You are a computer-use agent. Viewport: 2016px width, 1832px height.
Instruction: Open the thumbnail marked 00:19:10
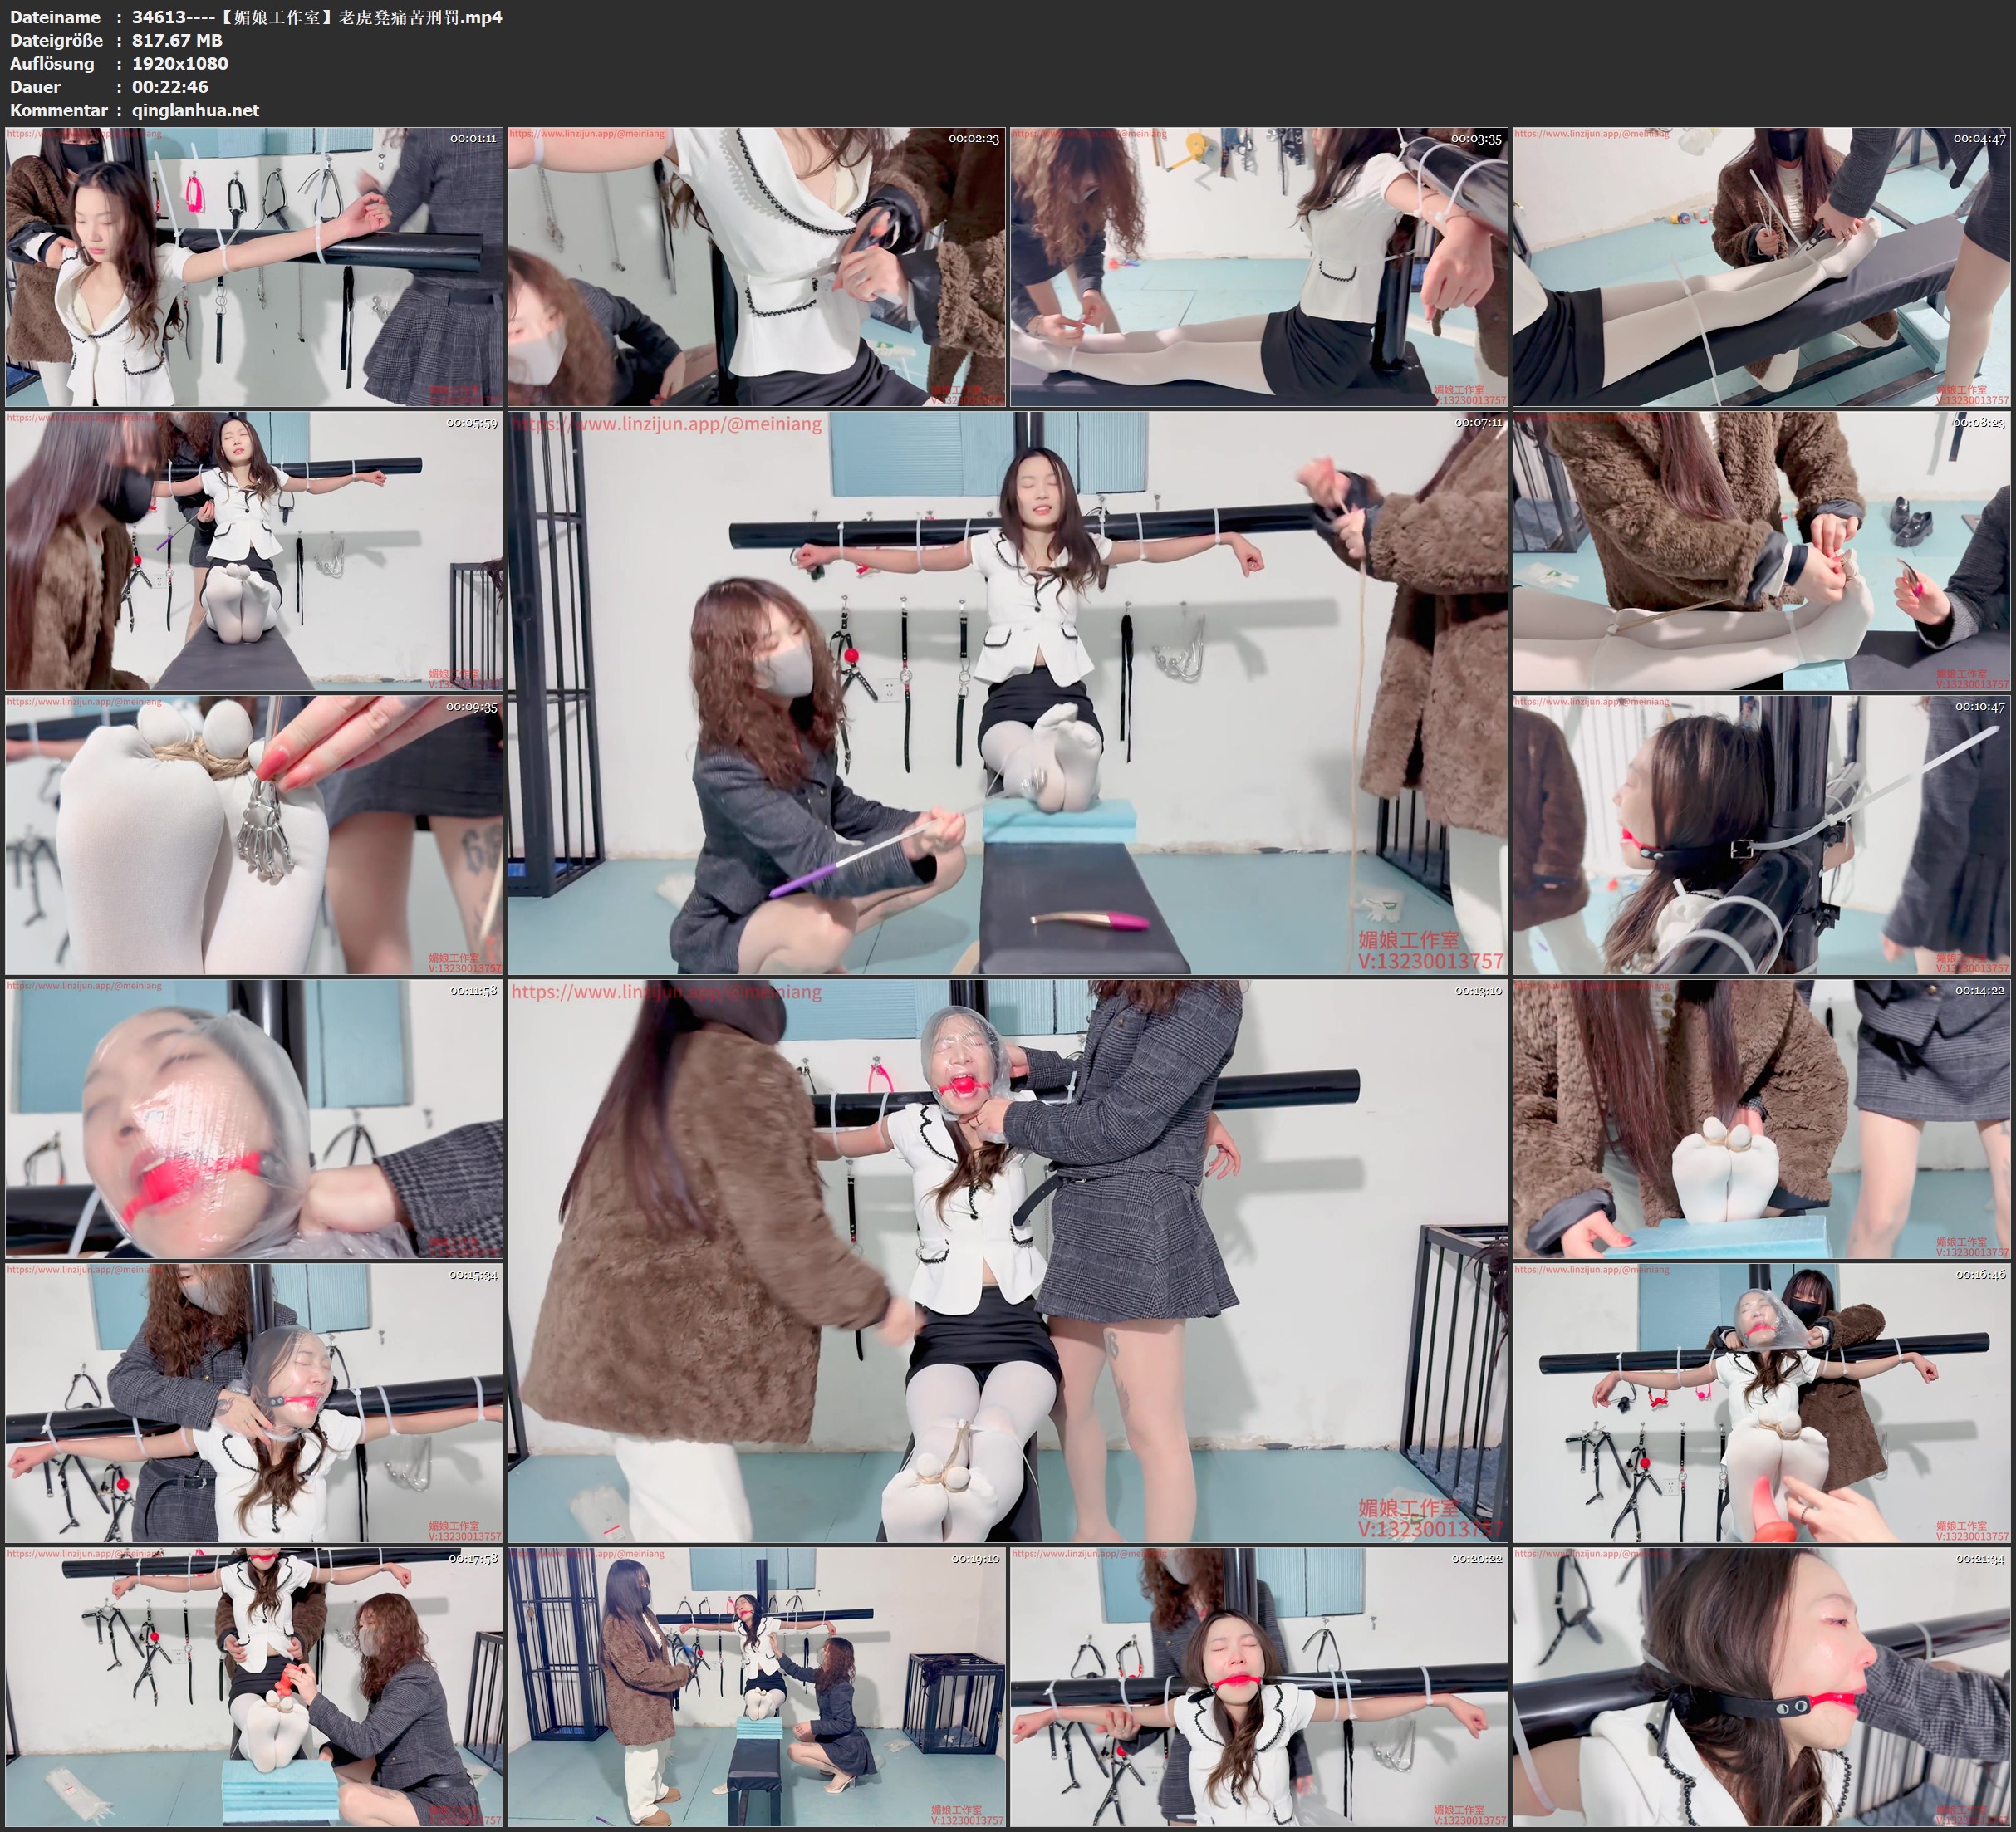[x=756, y=1686]
